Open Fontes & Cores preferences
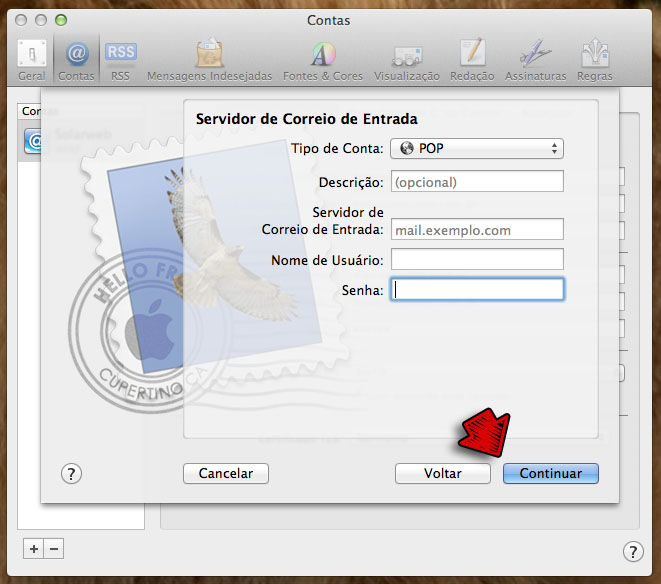This screenshot has width=661, height=584. [323, 60]
